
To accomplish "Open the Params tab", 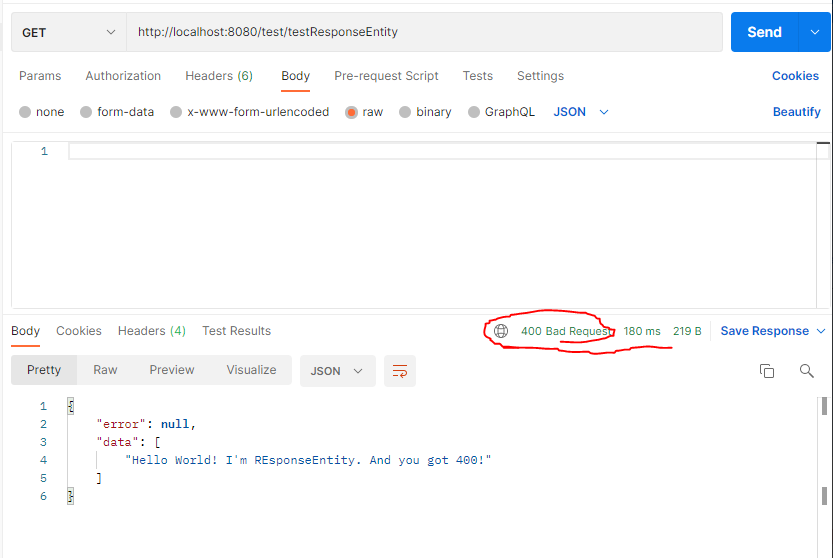I will (40, 76).
